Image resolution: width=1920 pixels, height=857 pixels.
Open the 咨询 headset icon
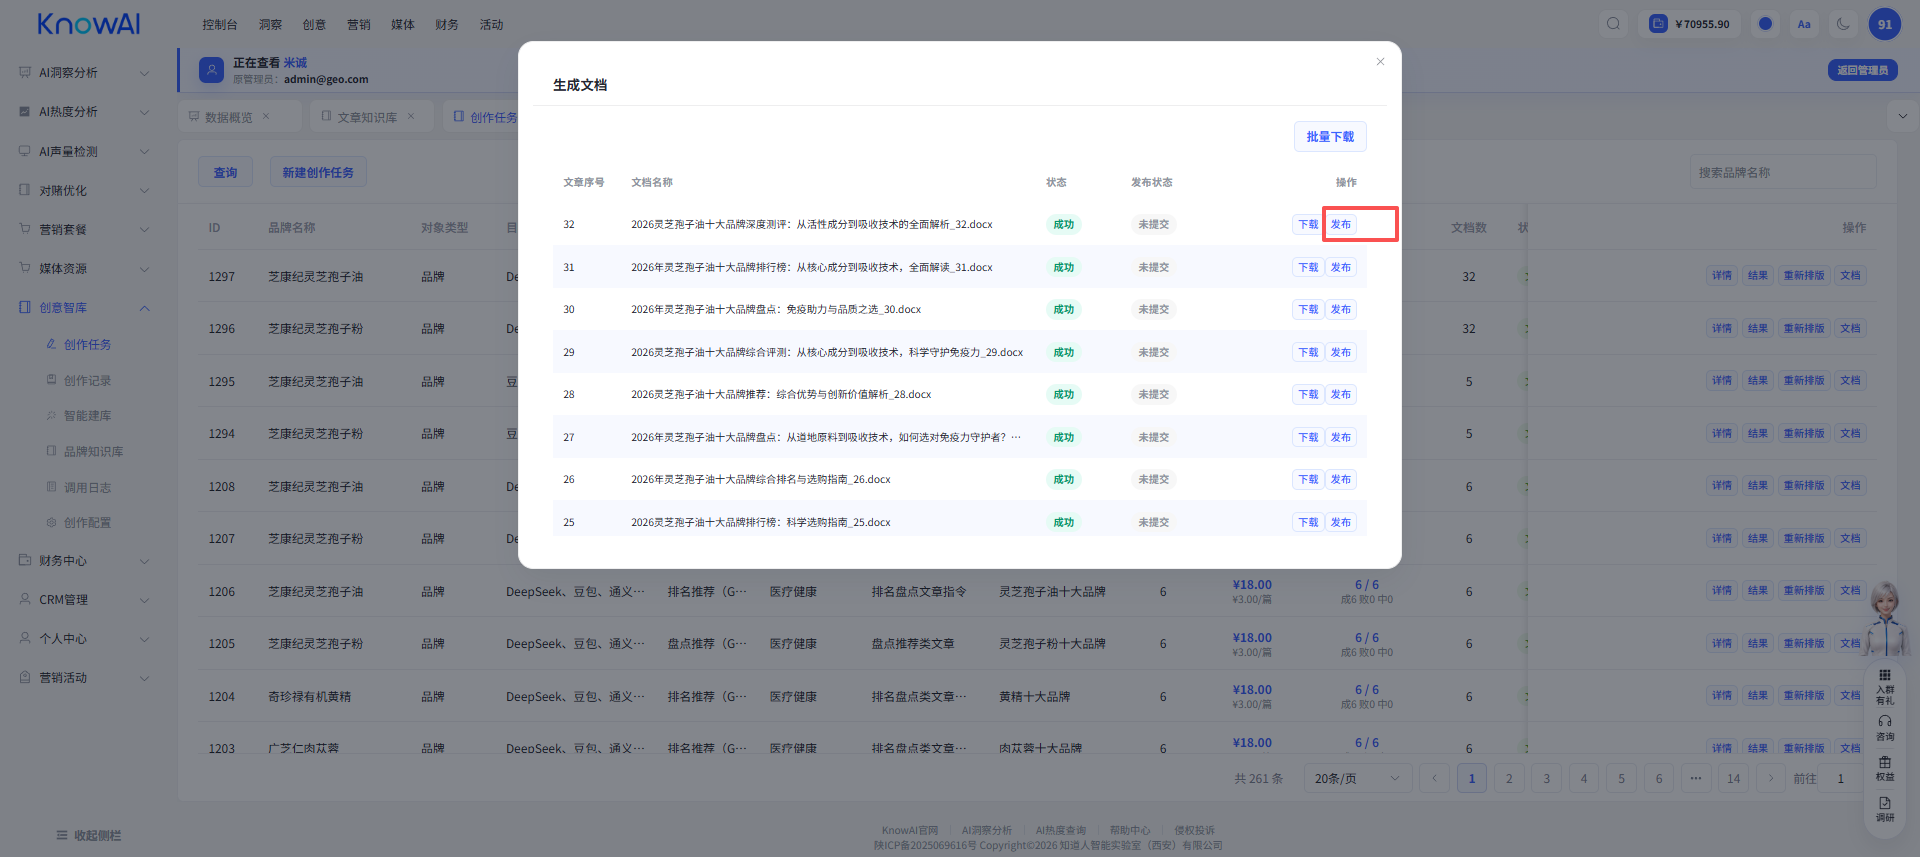coord(1885,728)
